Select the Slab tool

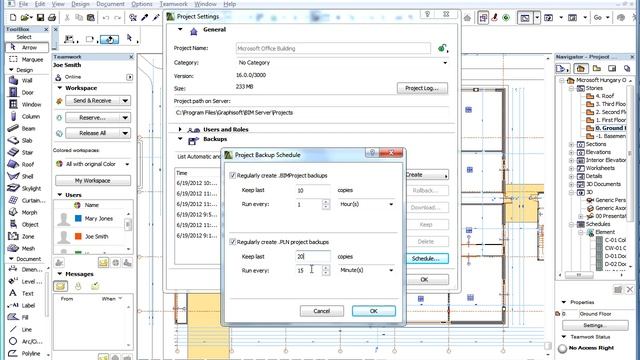[27, 140]
